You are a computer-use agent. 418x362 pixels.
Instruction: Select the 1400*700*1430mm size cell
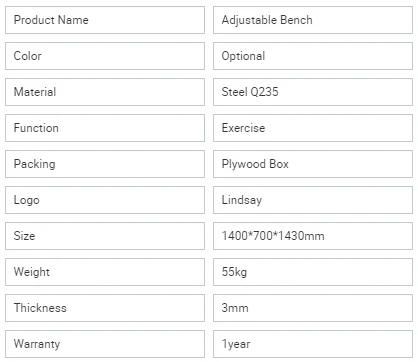[x=313, y=236]
